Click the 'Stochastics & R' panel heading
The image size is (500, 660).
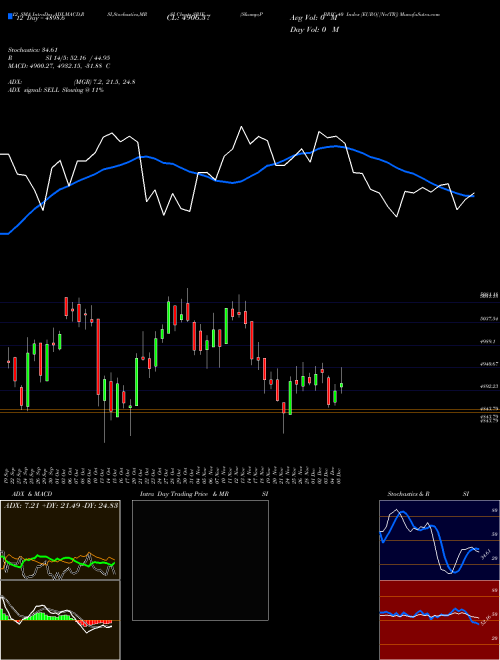[408, 494]
